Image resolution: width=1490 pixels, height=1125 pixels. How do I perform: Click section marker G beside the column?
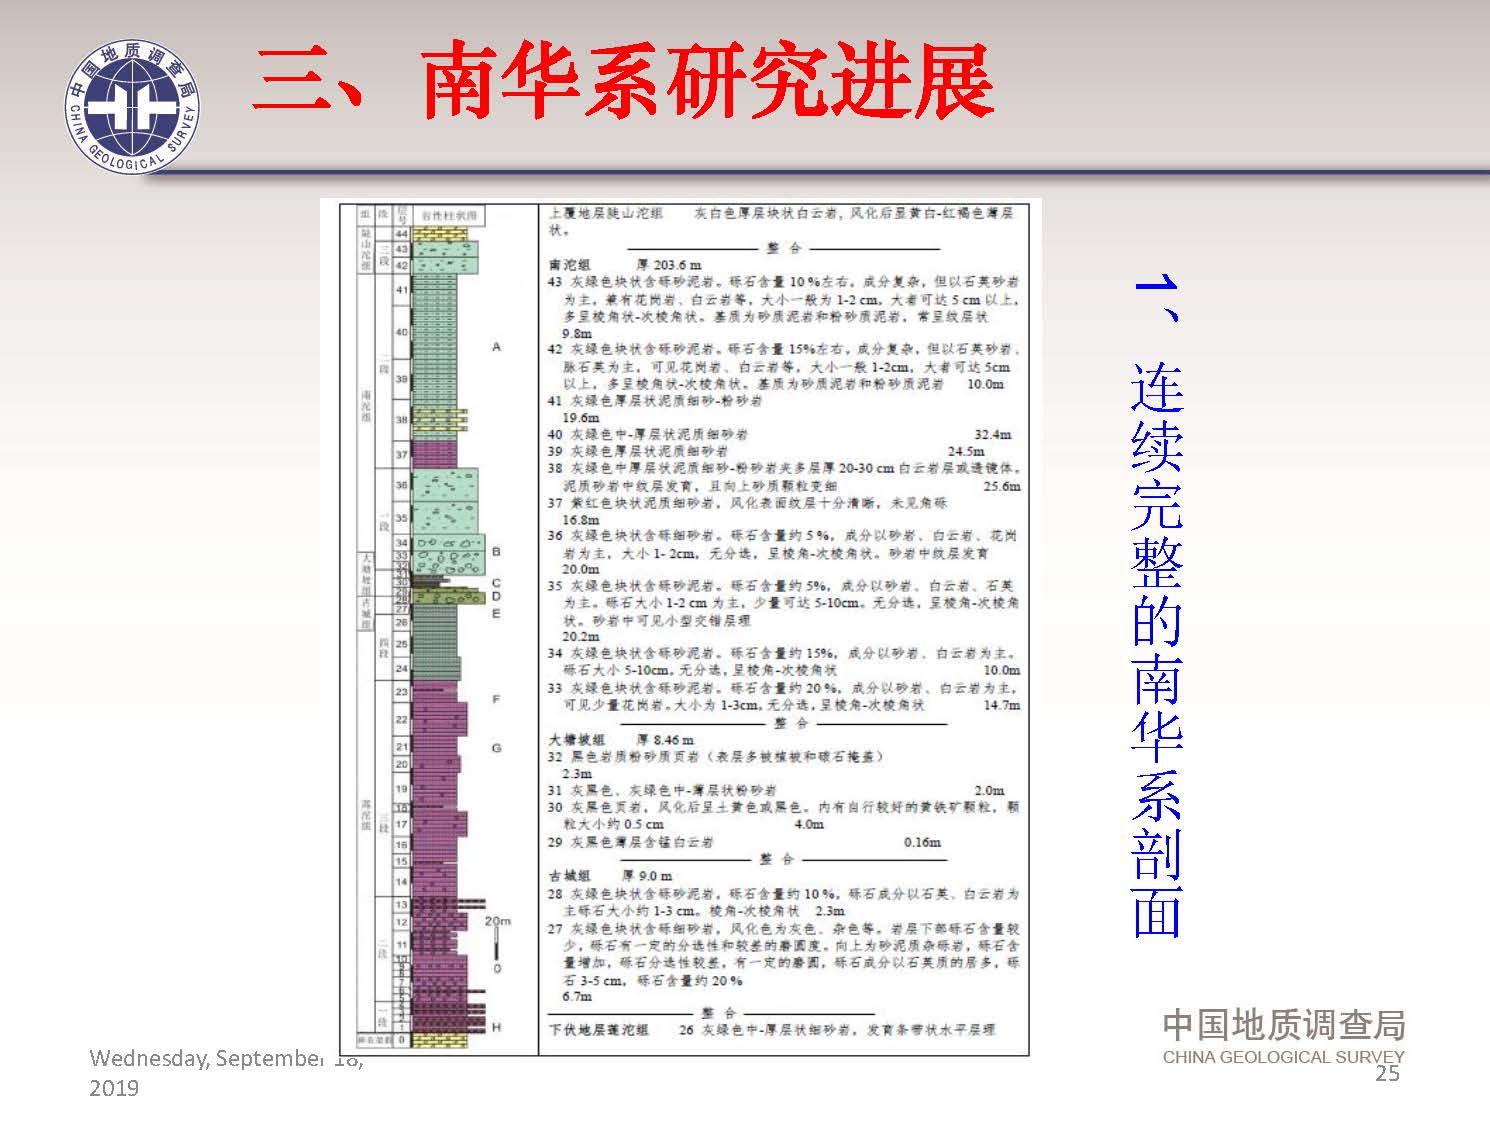pyautogui.click(x=496, y=748)
